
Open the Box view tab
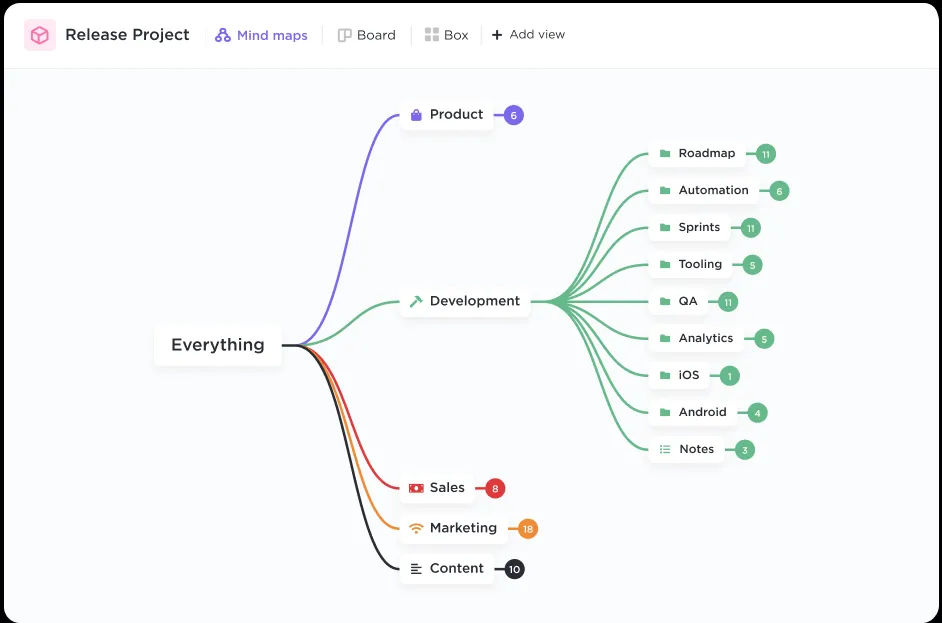click(446, 34)
